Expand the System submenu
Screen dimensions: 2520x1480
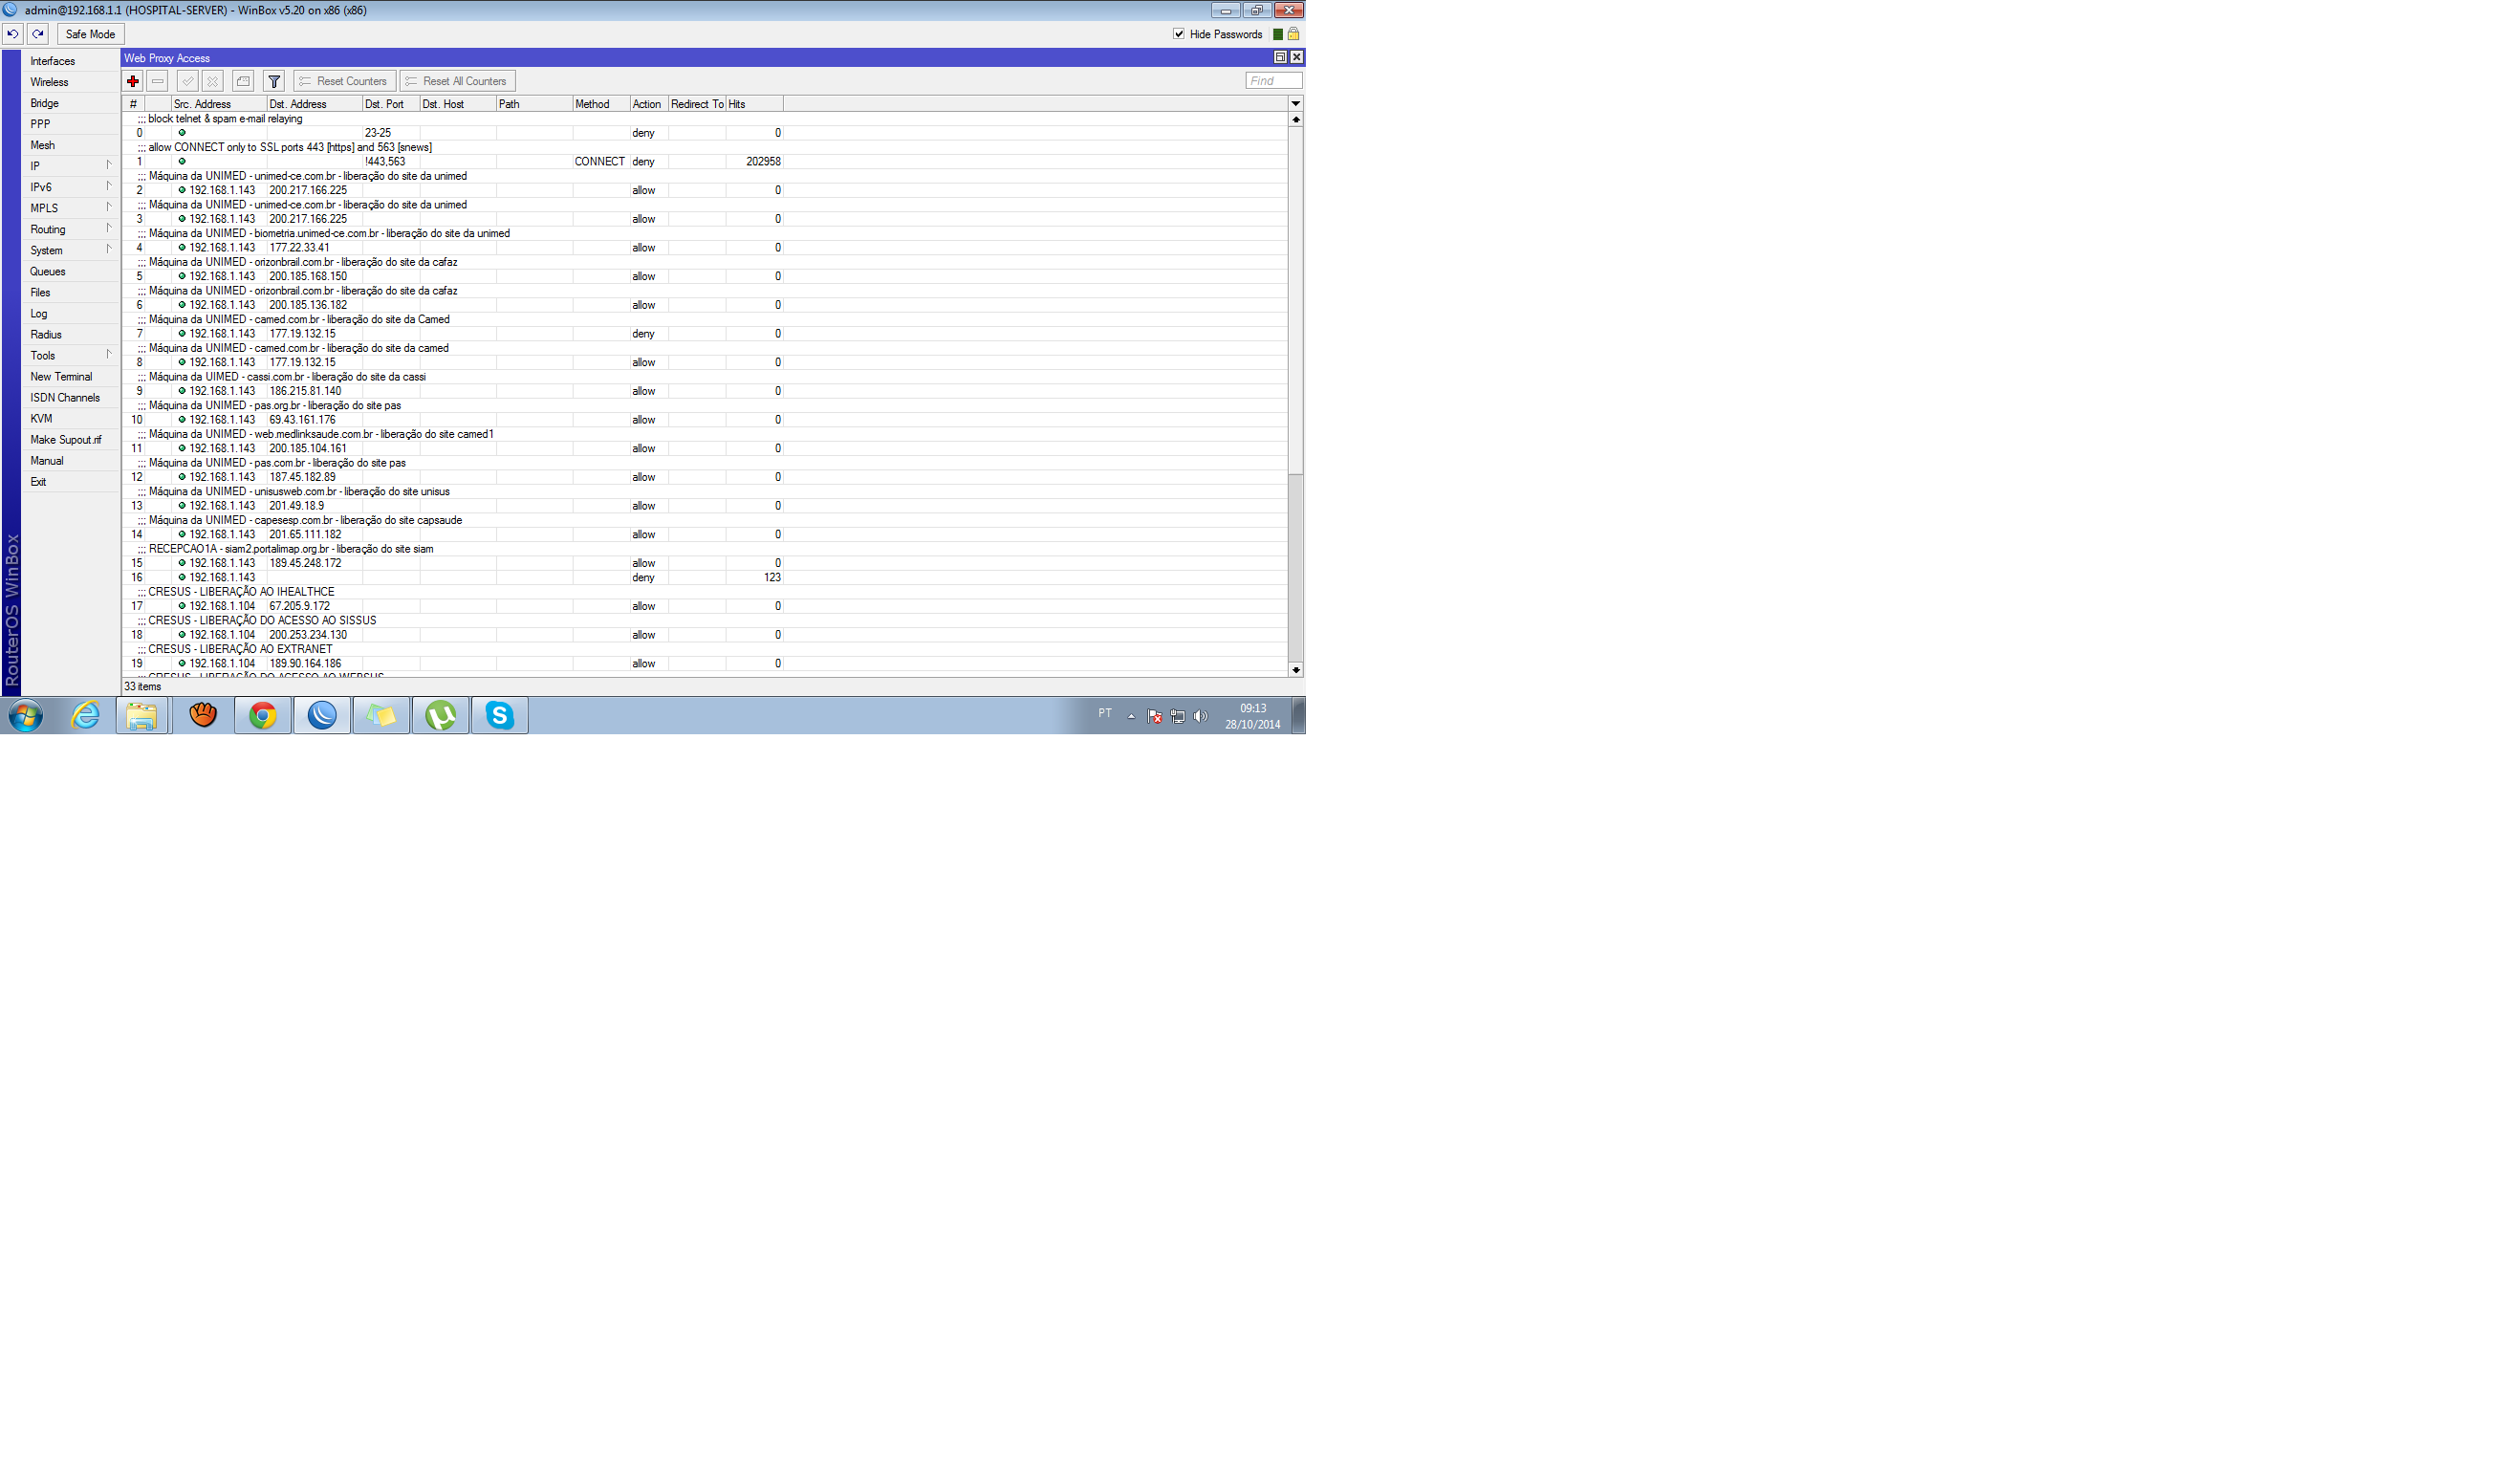point(70,250)
